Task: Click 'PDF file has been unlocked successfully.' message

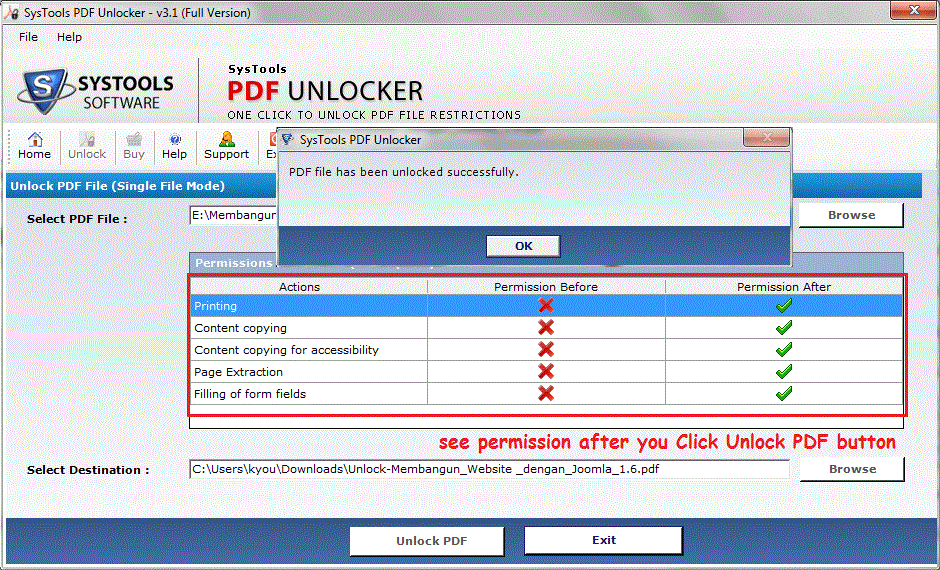Action: tap(403, 172)
